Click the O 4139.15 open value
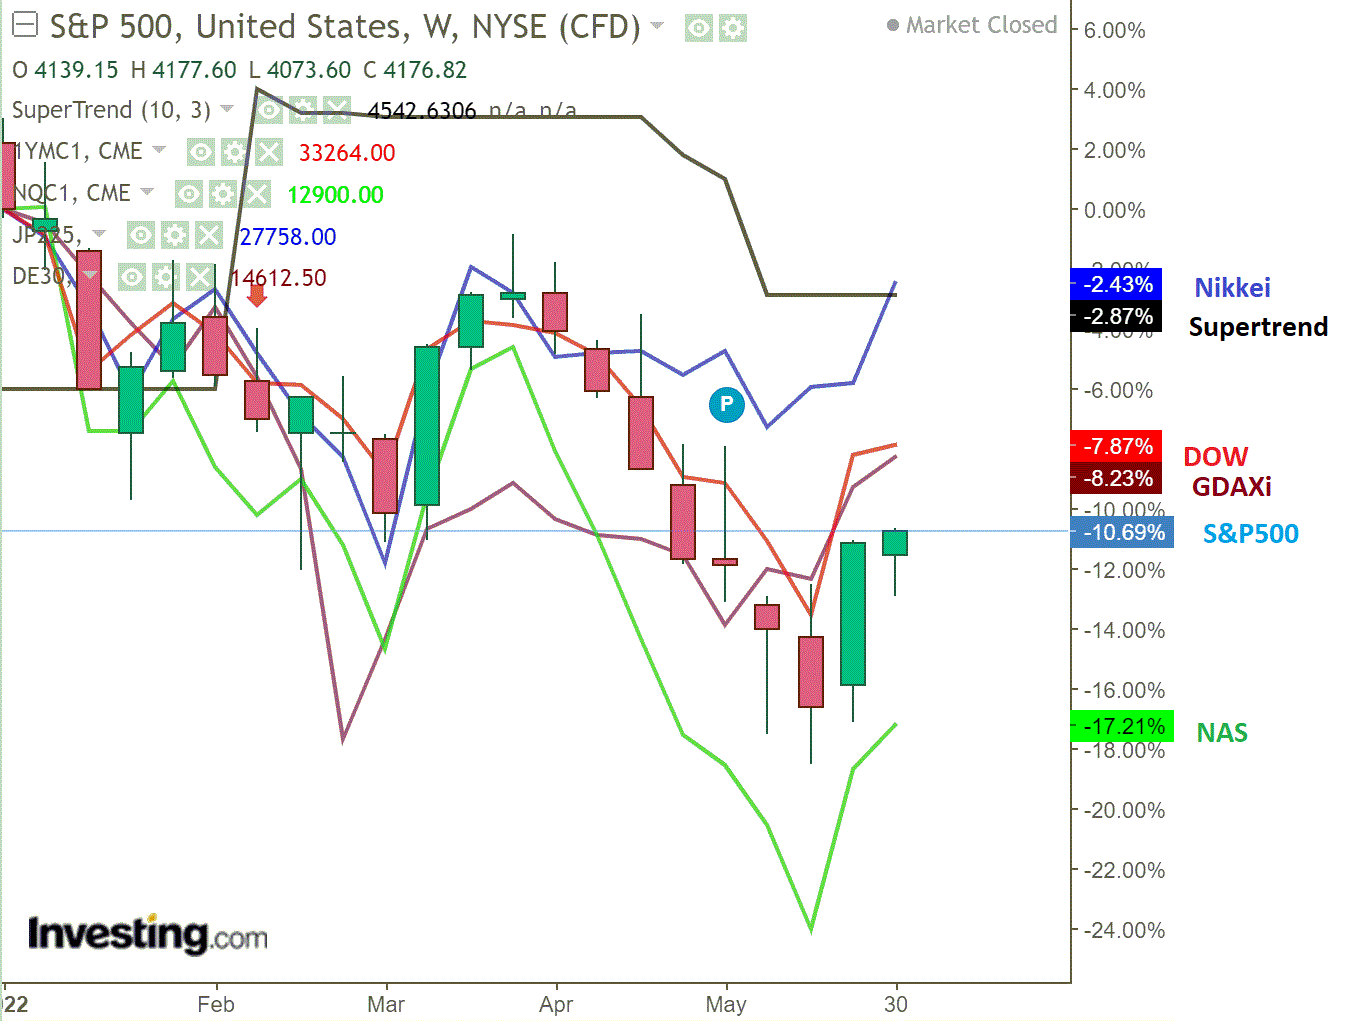Screen dimensions: 1353x1021 [65, 70]
